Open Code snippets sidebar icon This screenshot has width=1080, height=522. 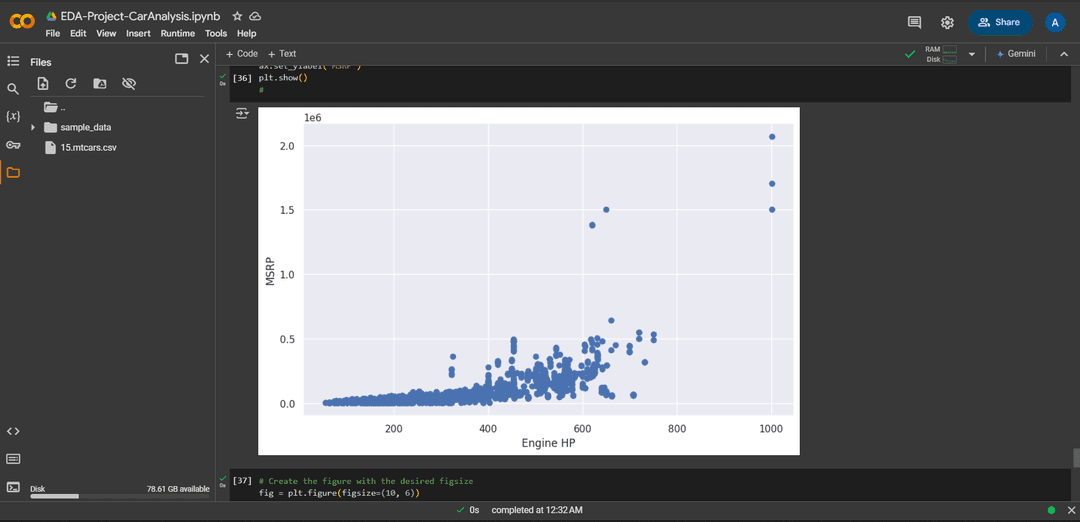12,431
